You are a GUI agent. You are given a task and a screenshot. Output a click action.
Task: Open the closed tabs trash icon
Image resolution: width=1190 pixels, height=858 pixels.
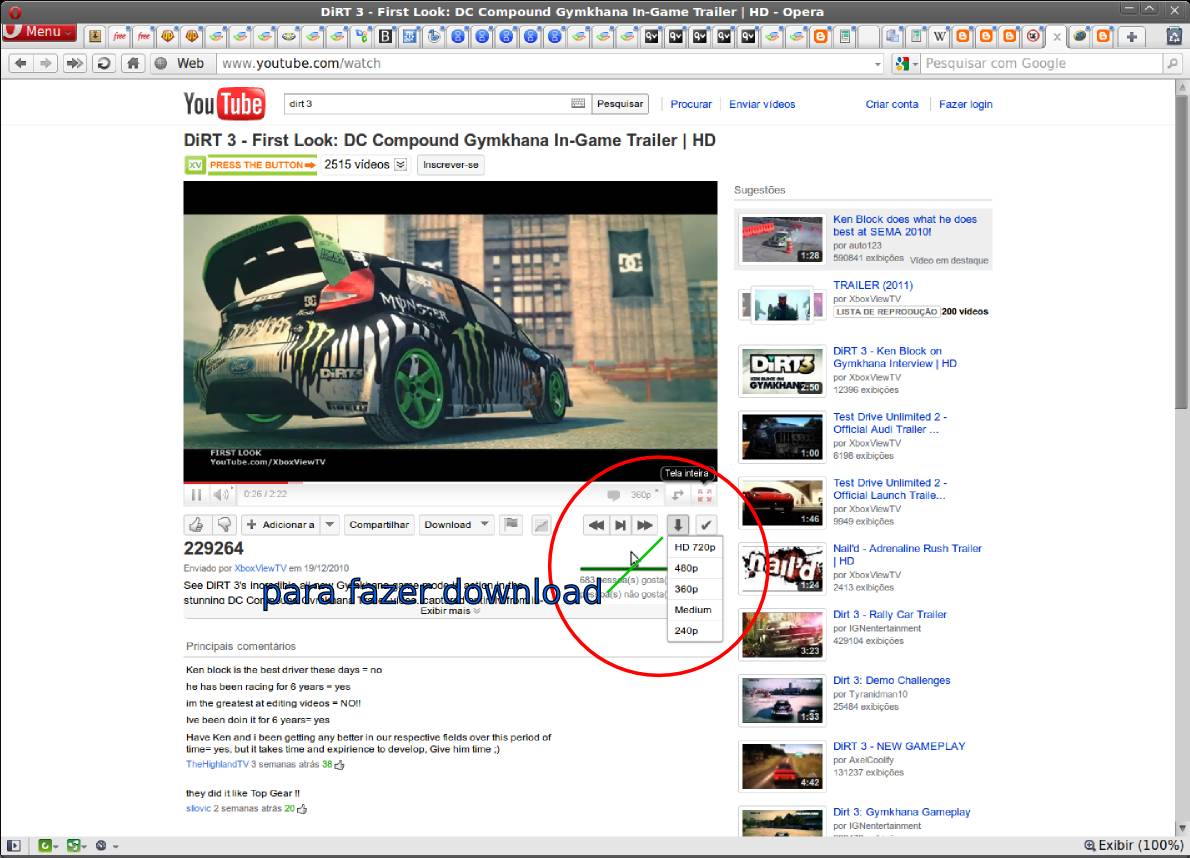point(1174,36)
